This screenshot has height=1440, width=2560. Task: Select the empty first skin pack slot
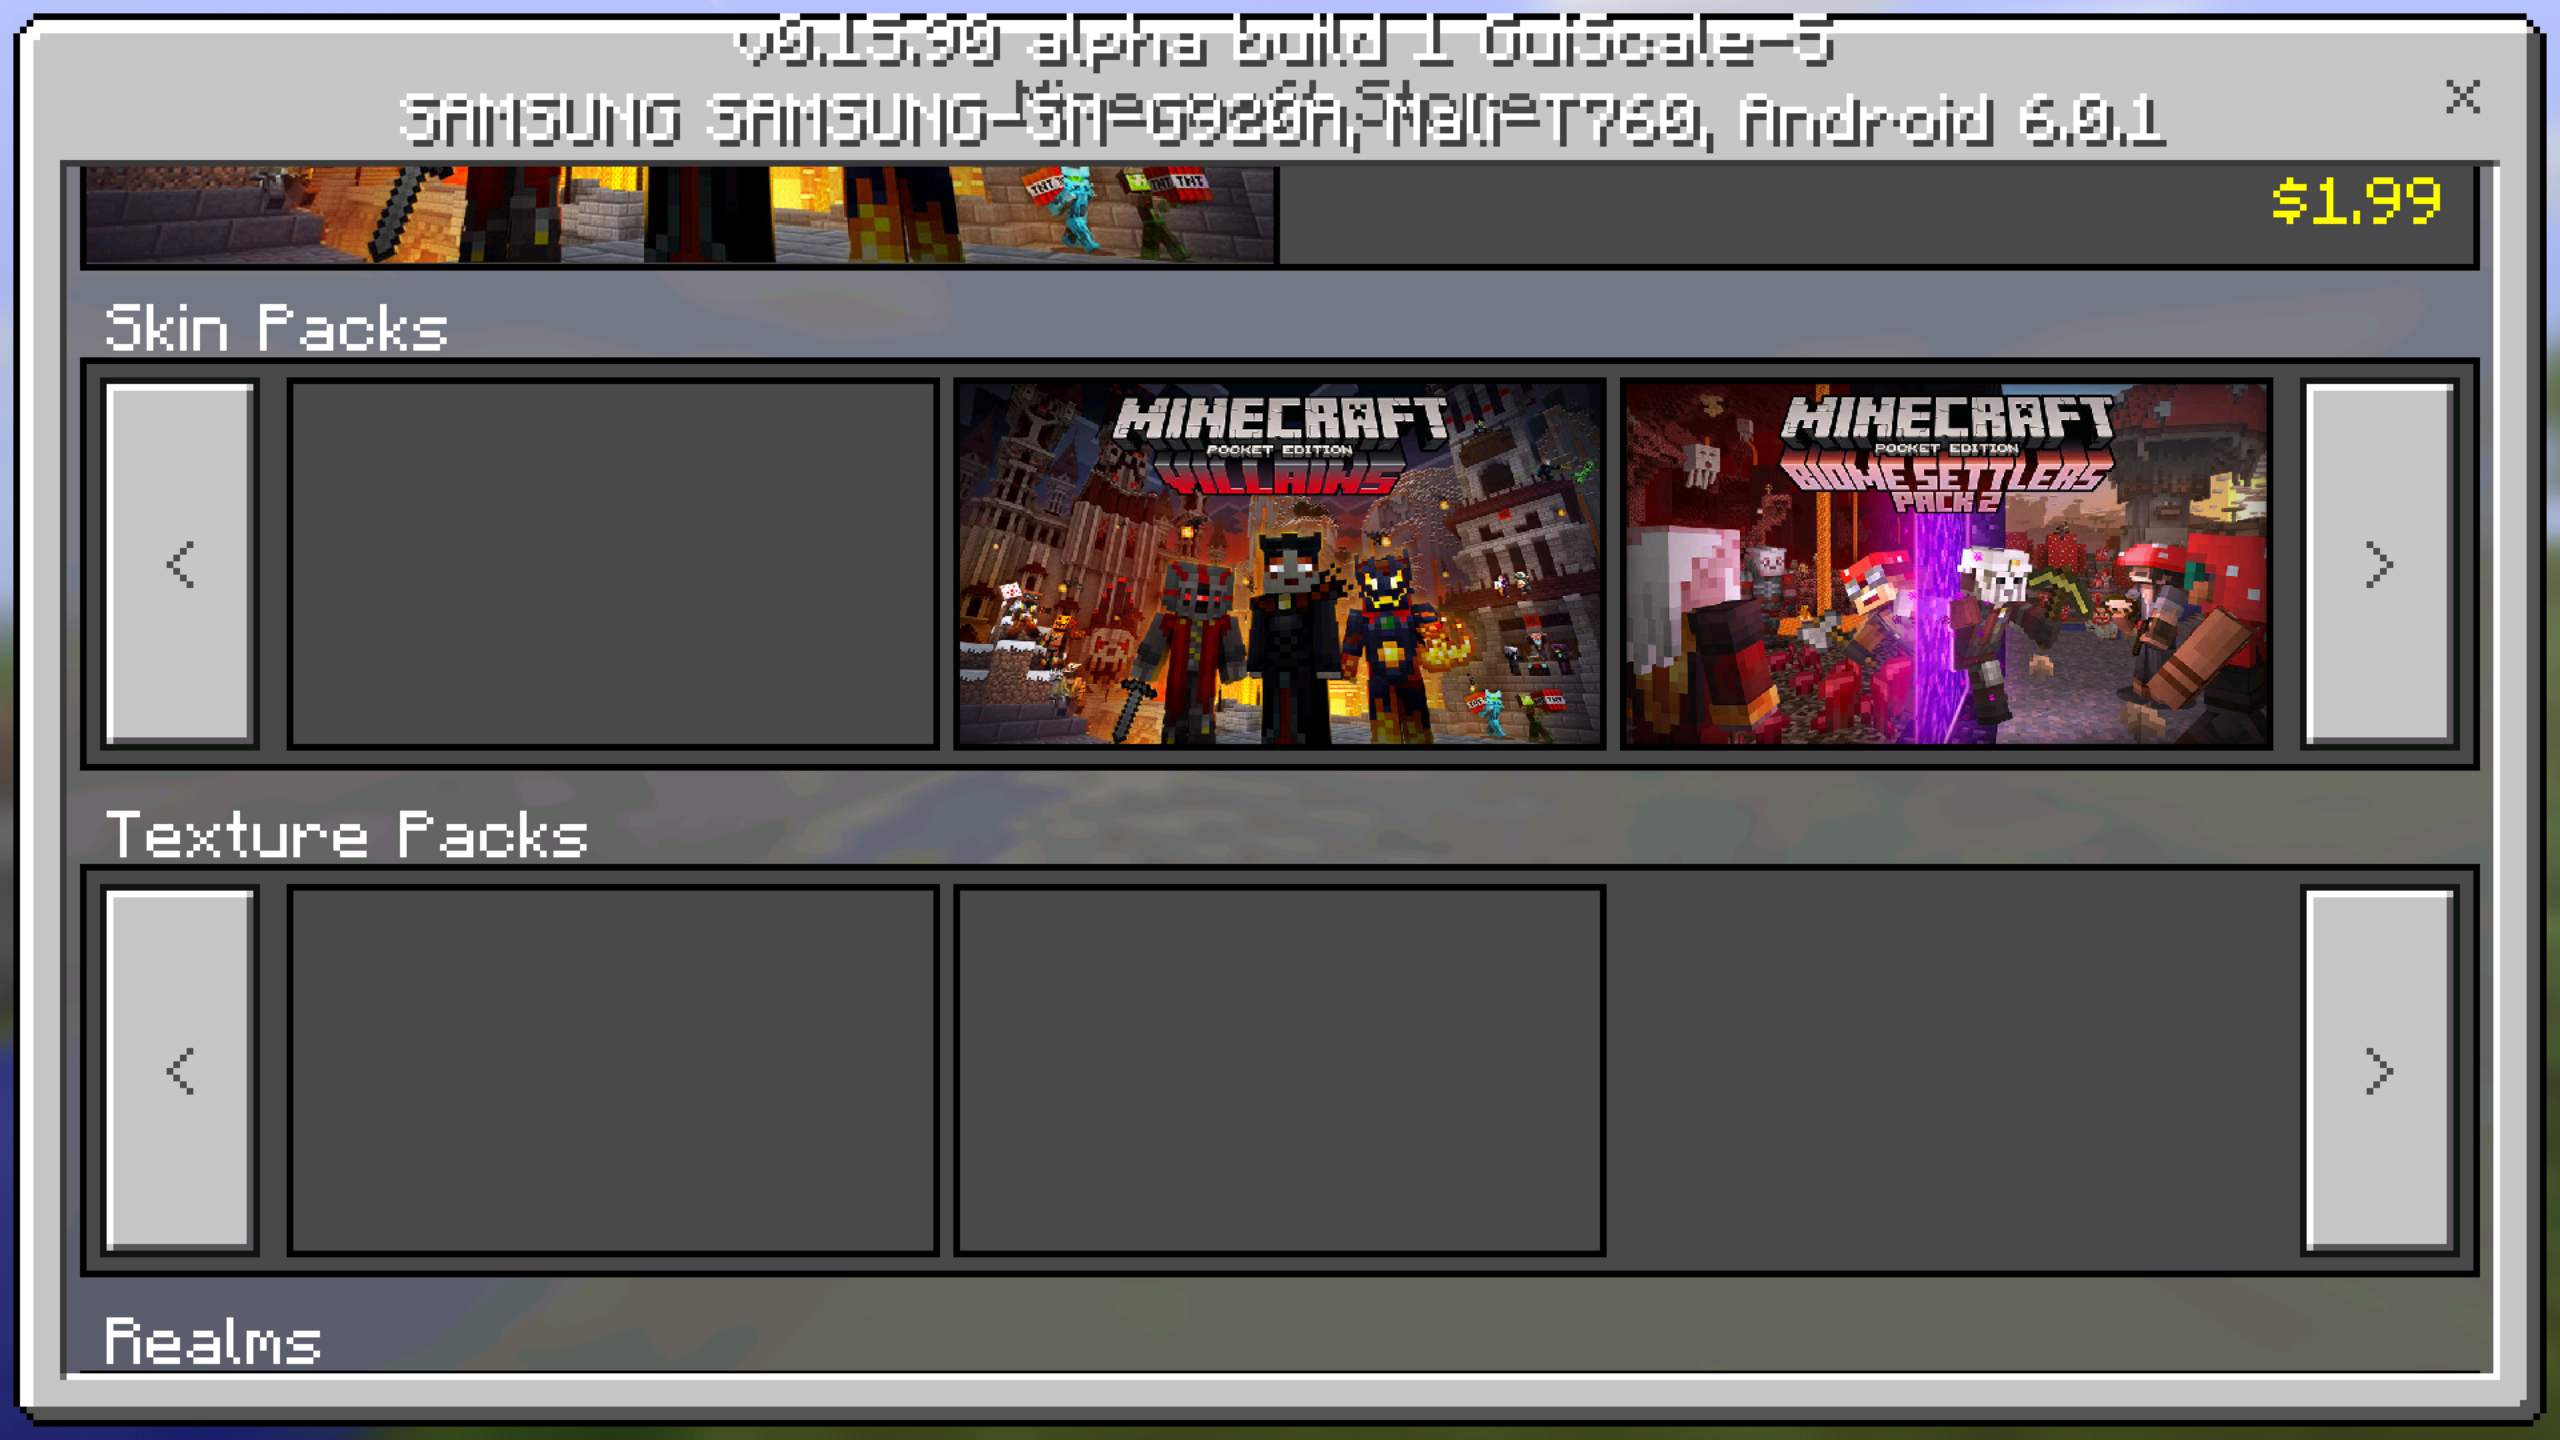click(x=612, y=563)
